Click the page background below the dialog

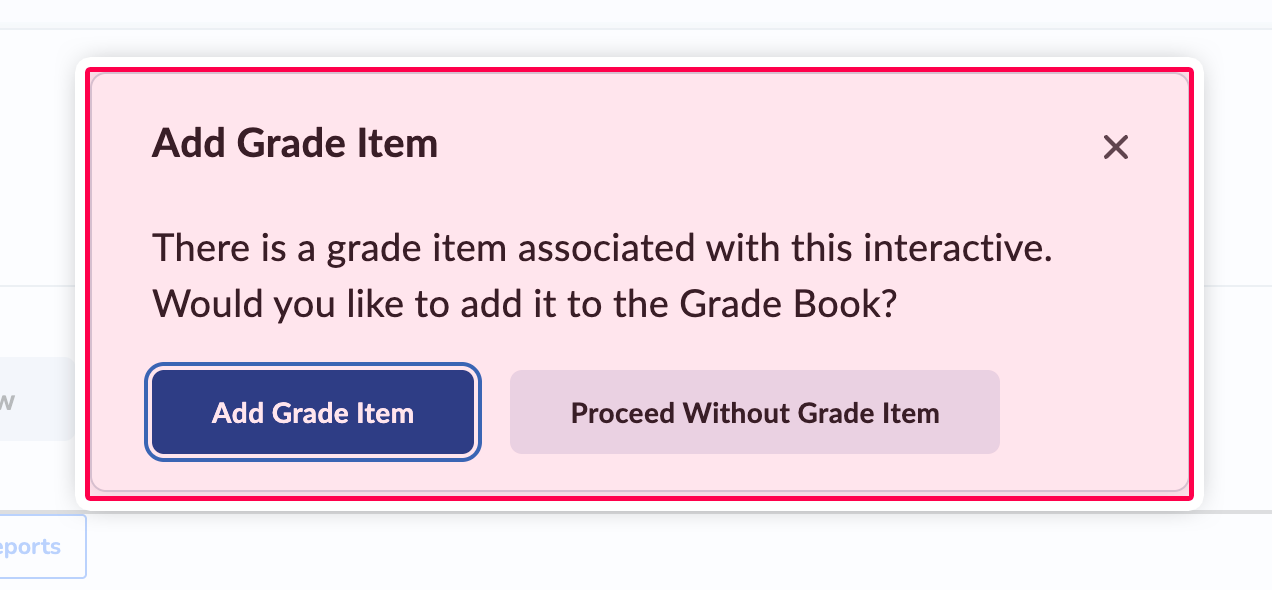(640, 555)
